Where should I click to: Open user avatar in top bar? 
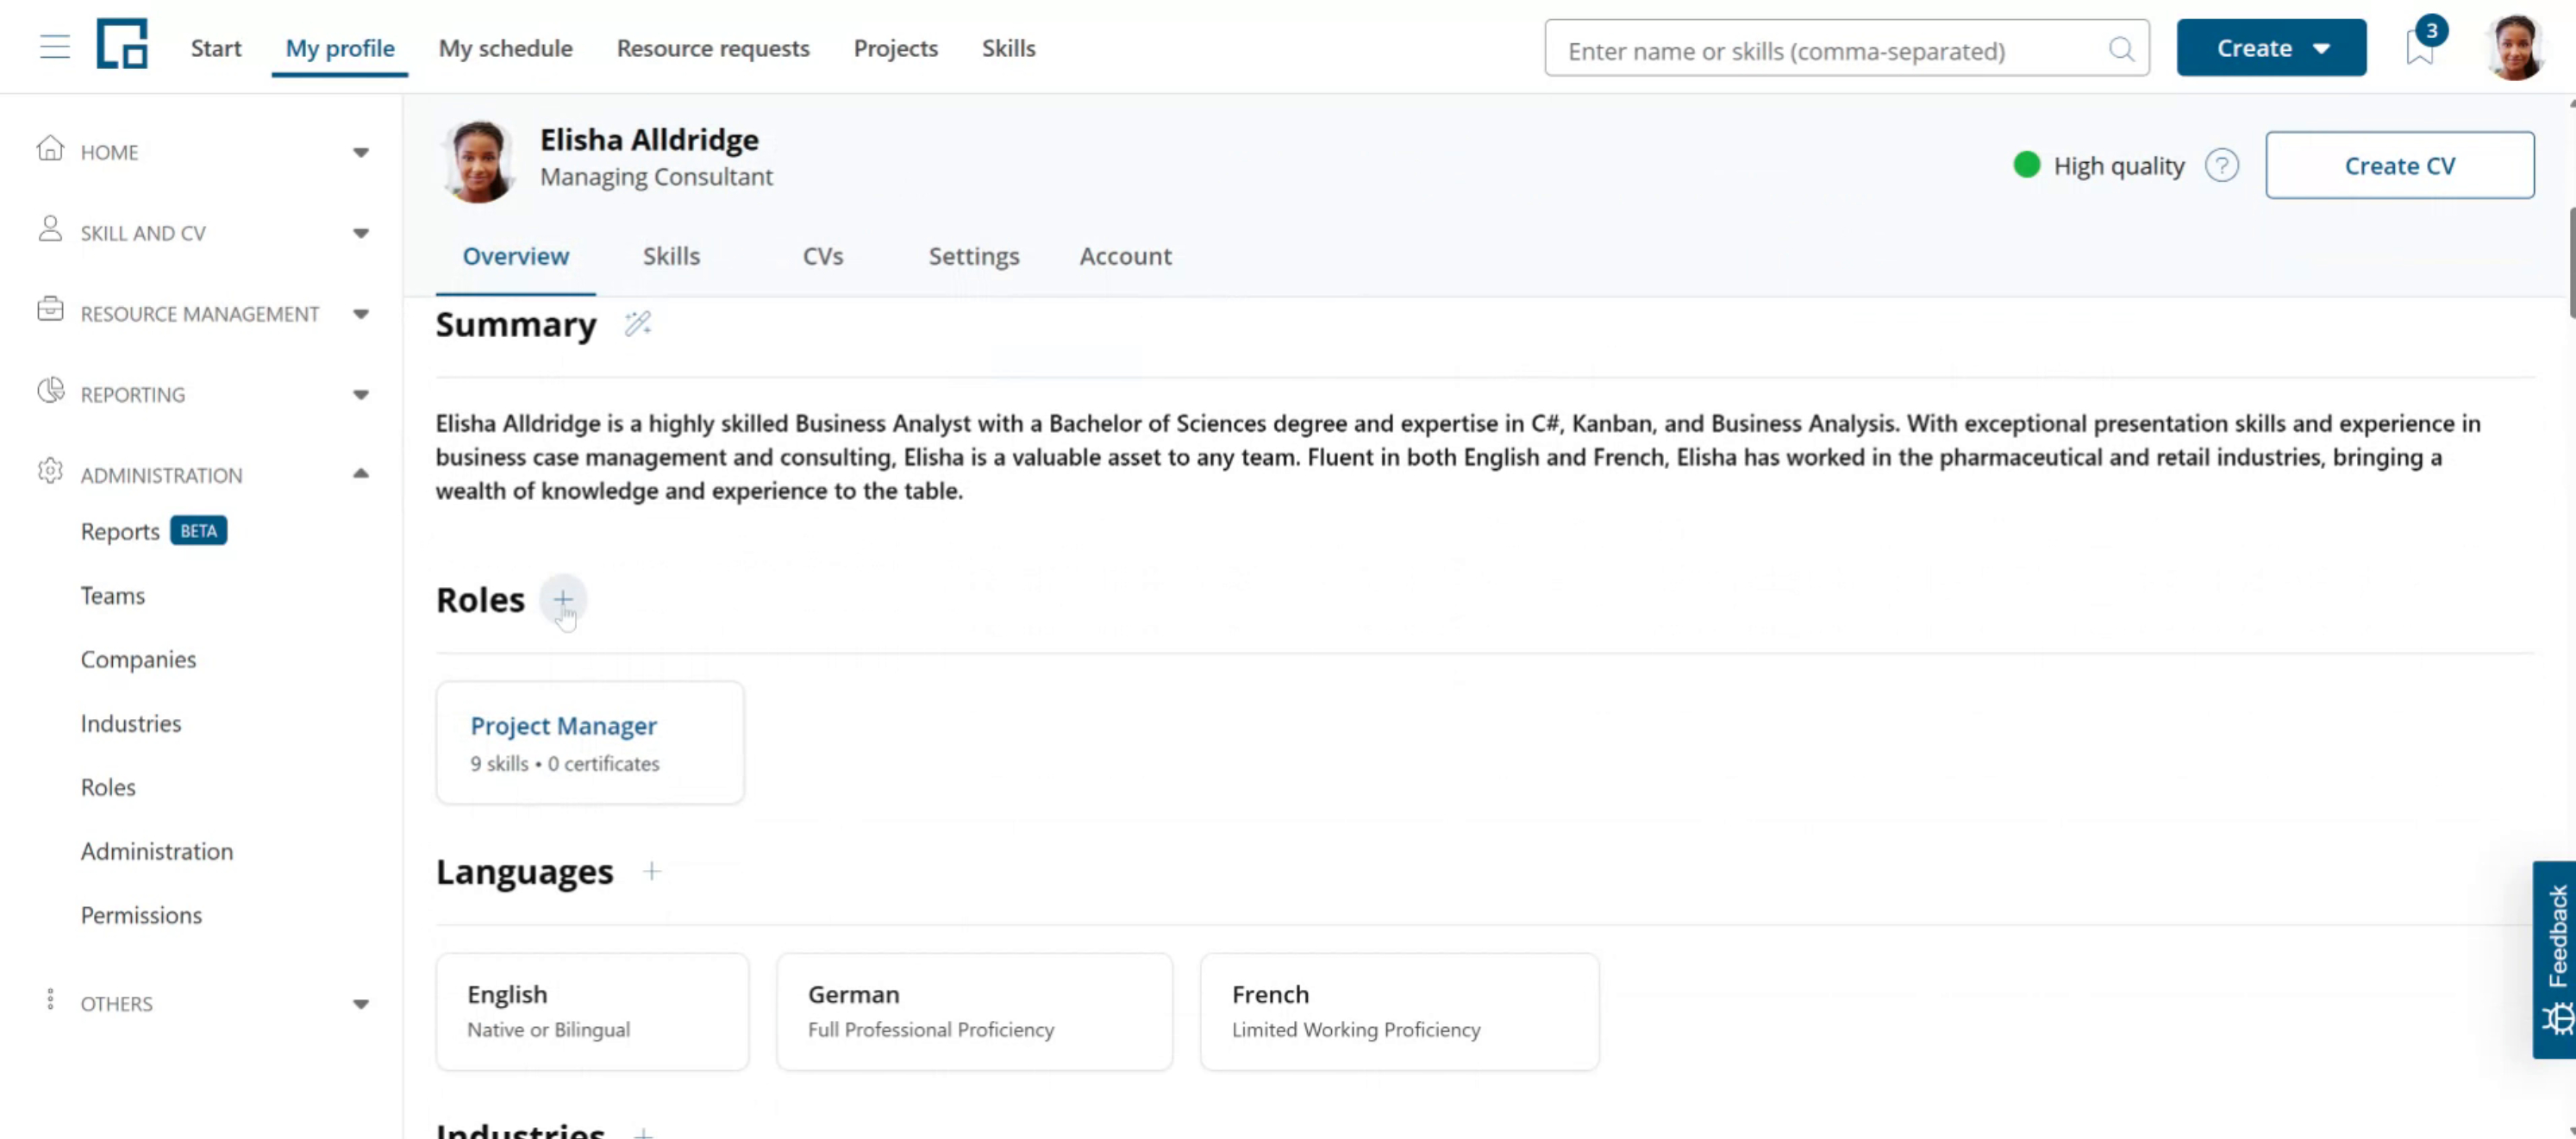tap(2514, 47)
